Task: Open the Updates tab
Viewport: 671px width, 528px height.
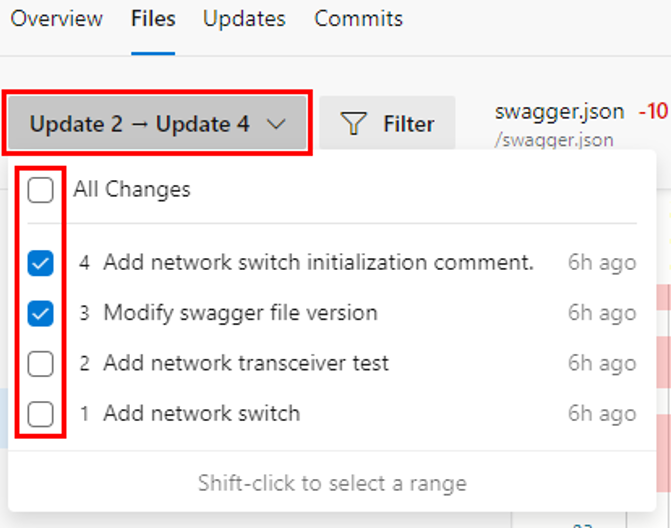Action: [x=244, y=19]
